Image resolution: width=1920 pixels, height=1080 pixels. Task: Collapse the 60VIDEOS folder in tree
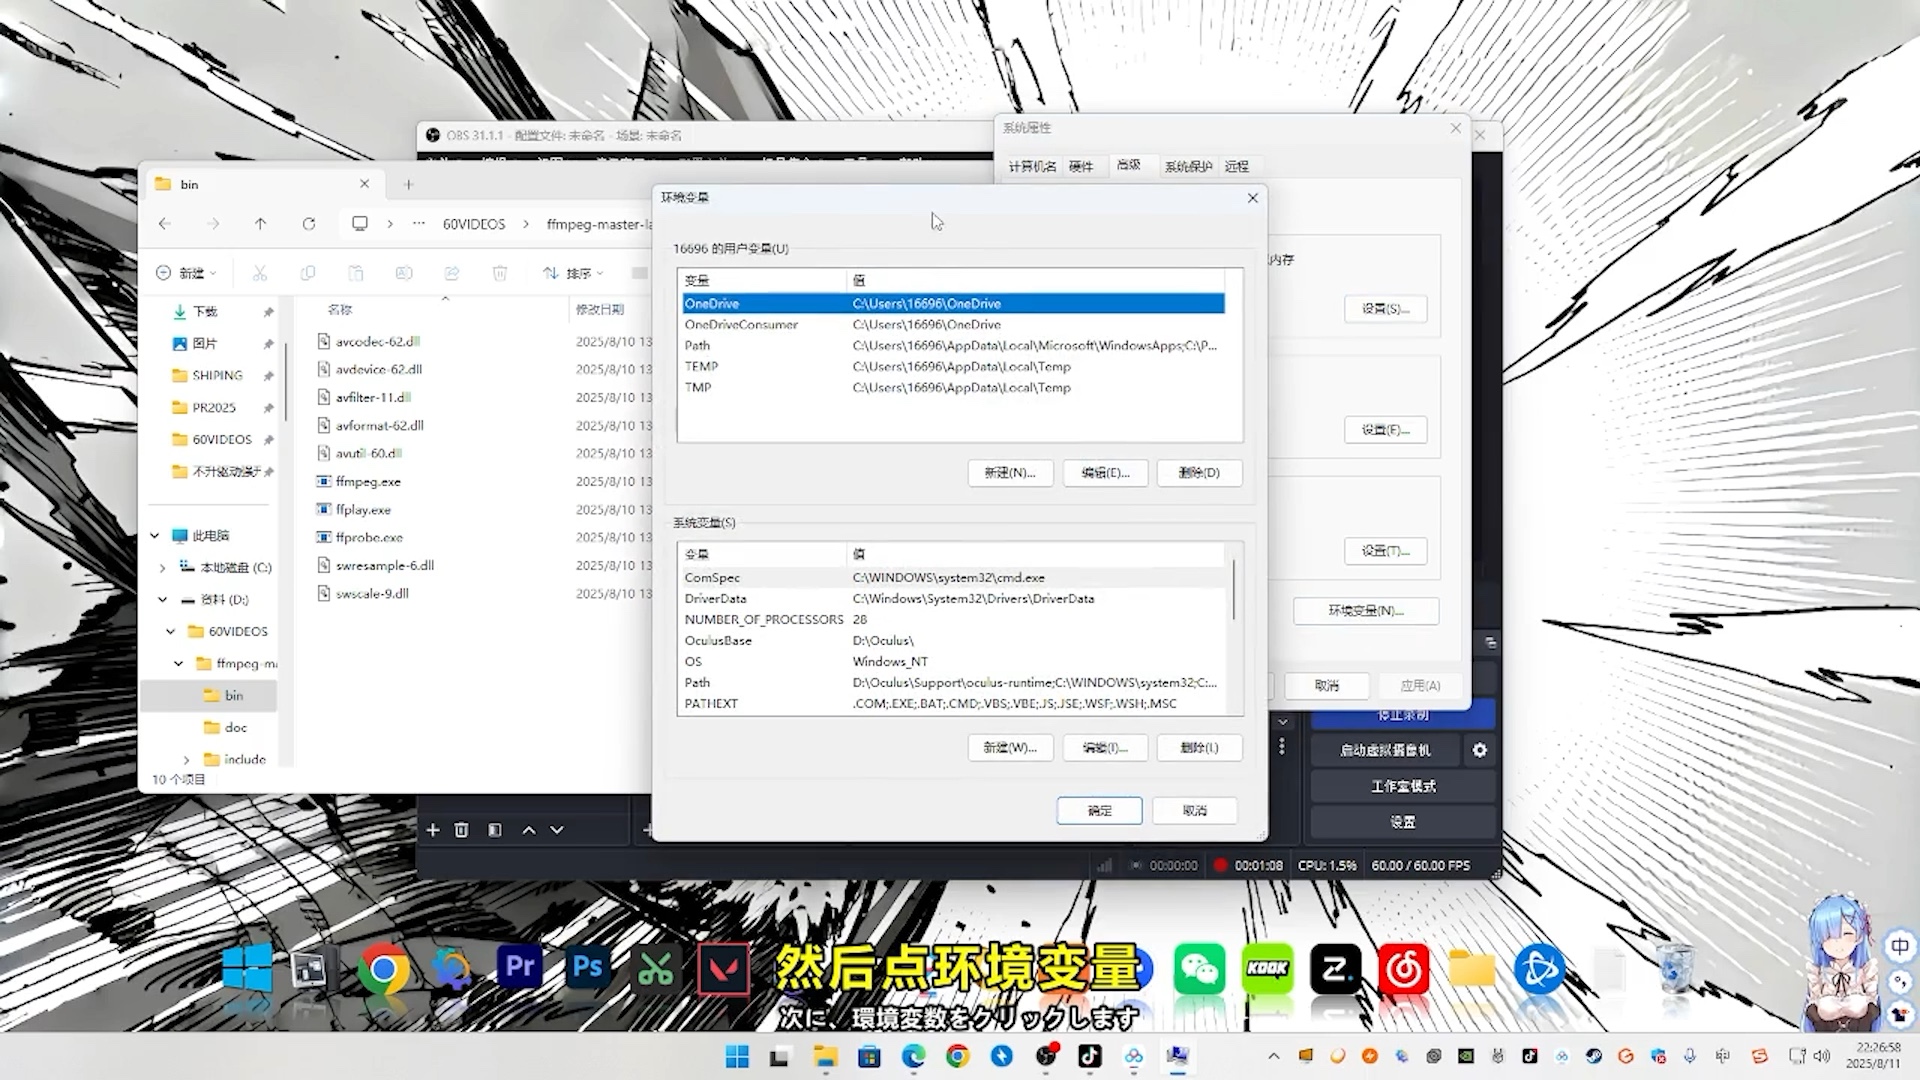click(171, 632)
